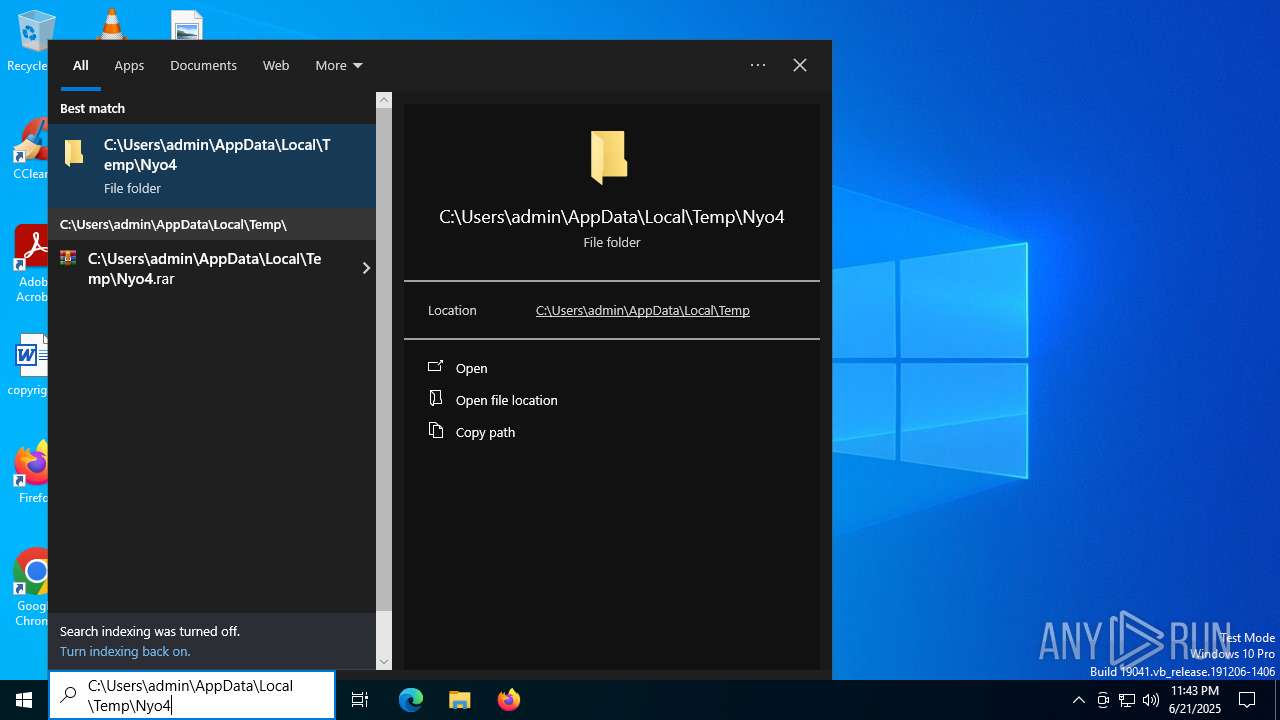
Task: Open the clock and date flyout
Action: click(x=1195, y=700)
